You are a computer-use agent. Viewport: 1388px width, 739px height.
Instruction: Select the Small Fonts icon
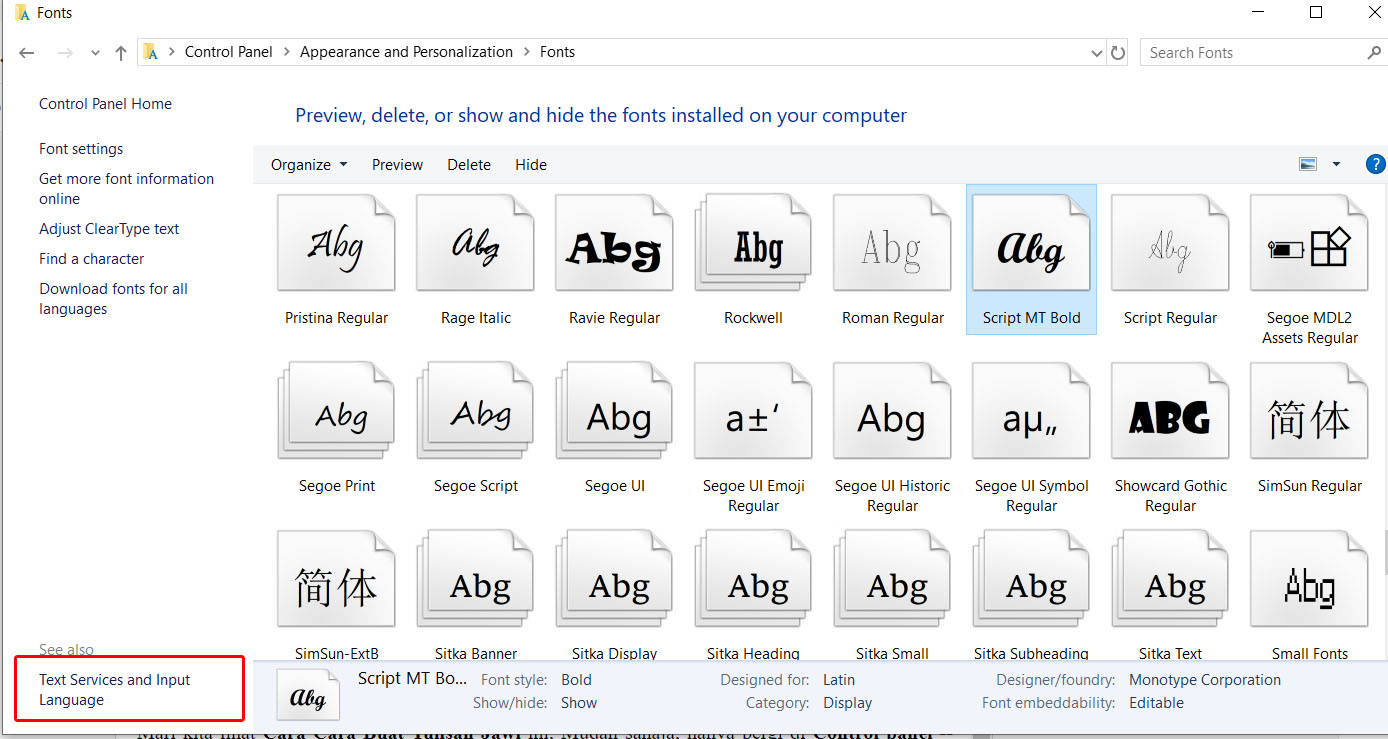click(x=1309, y=579)
